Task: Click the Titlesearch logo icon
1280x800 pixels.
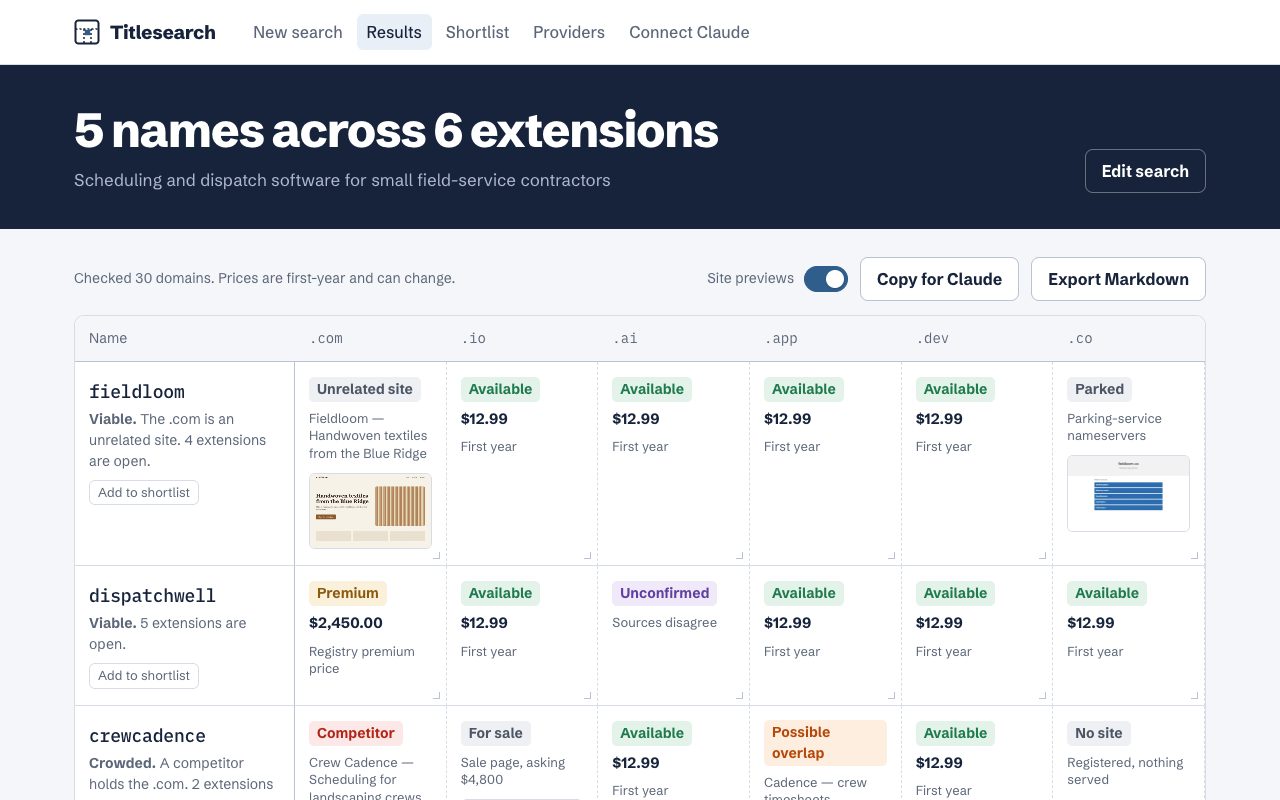Action: pos(87,32)
